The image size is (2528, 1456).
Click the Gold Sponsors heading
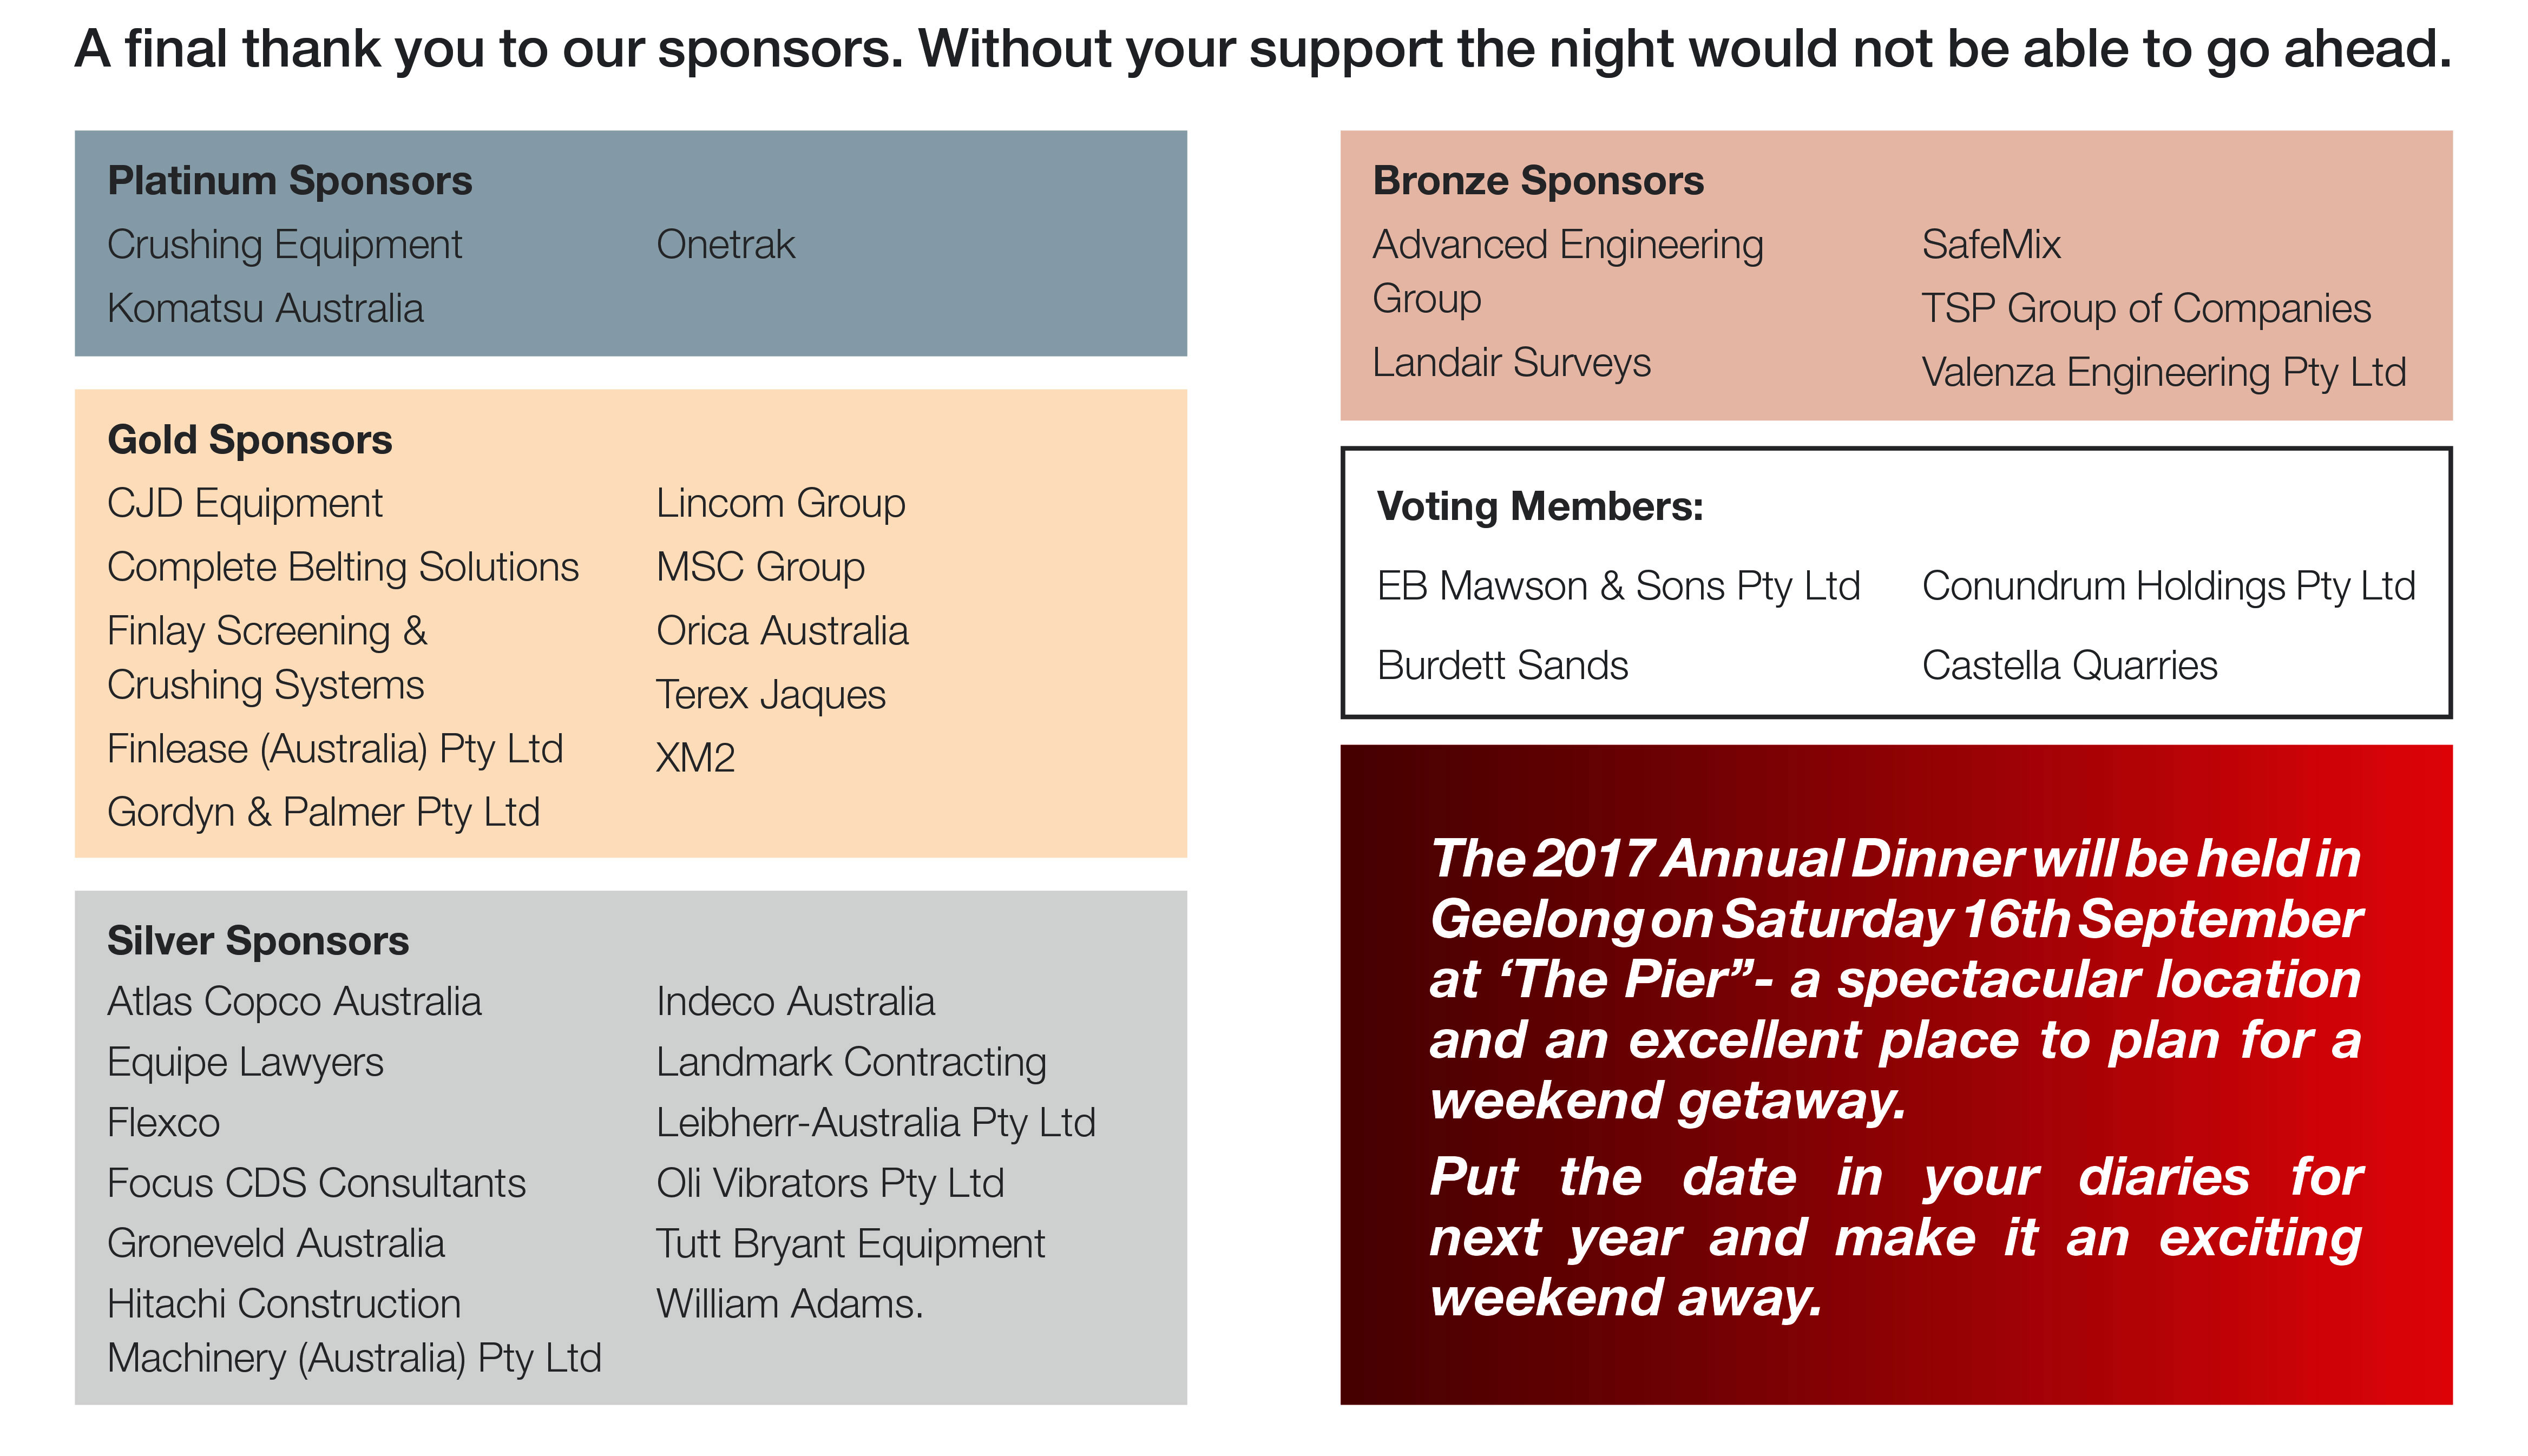(x=249, y=440)
